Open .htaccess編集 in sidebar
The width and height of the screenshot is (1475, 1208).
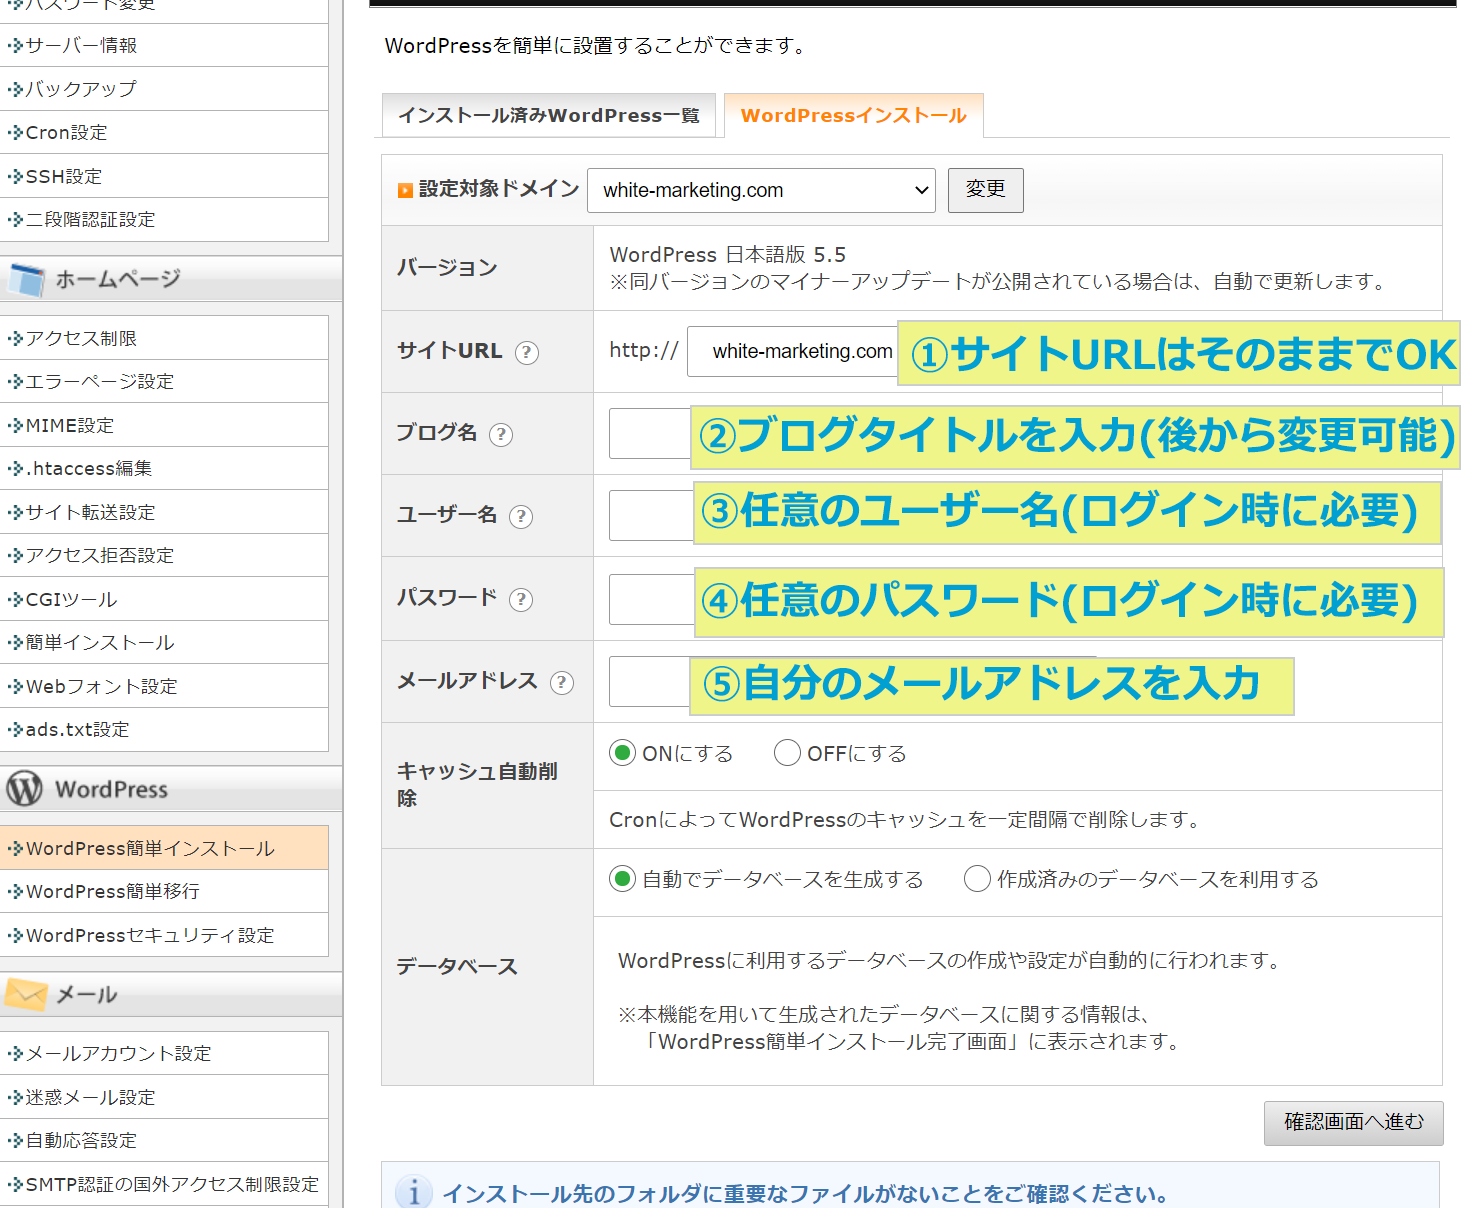(164, 468)
